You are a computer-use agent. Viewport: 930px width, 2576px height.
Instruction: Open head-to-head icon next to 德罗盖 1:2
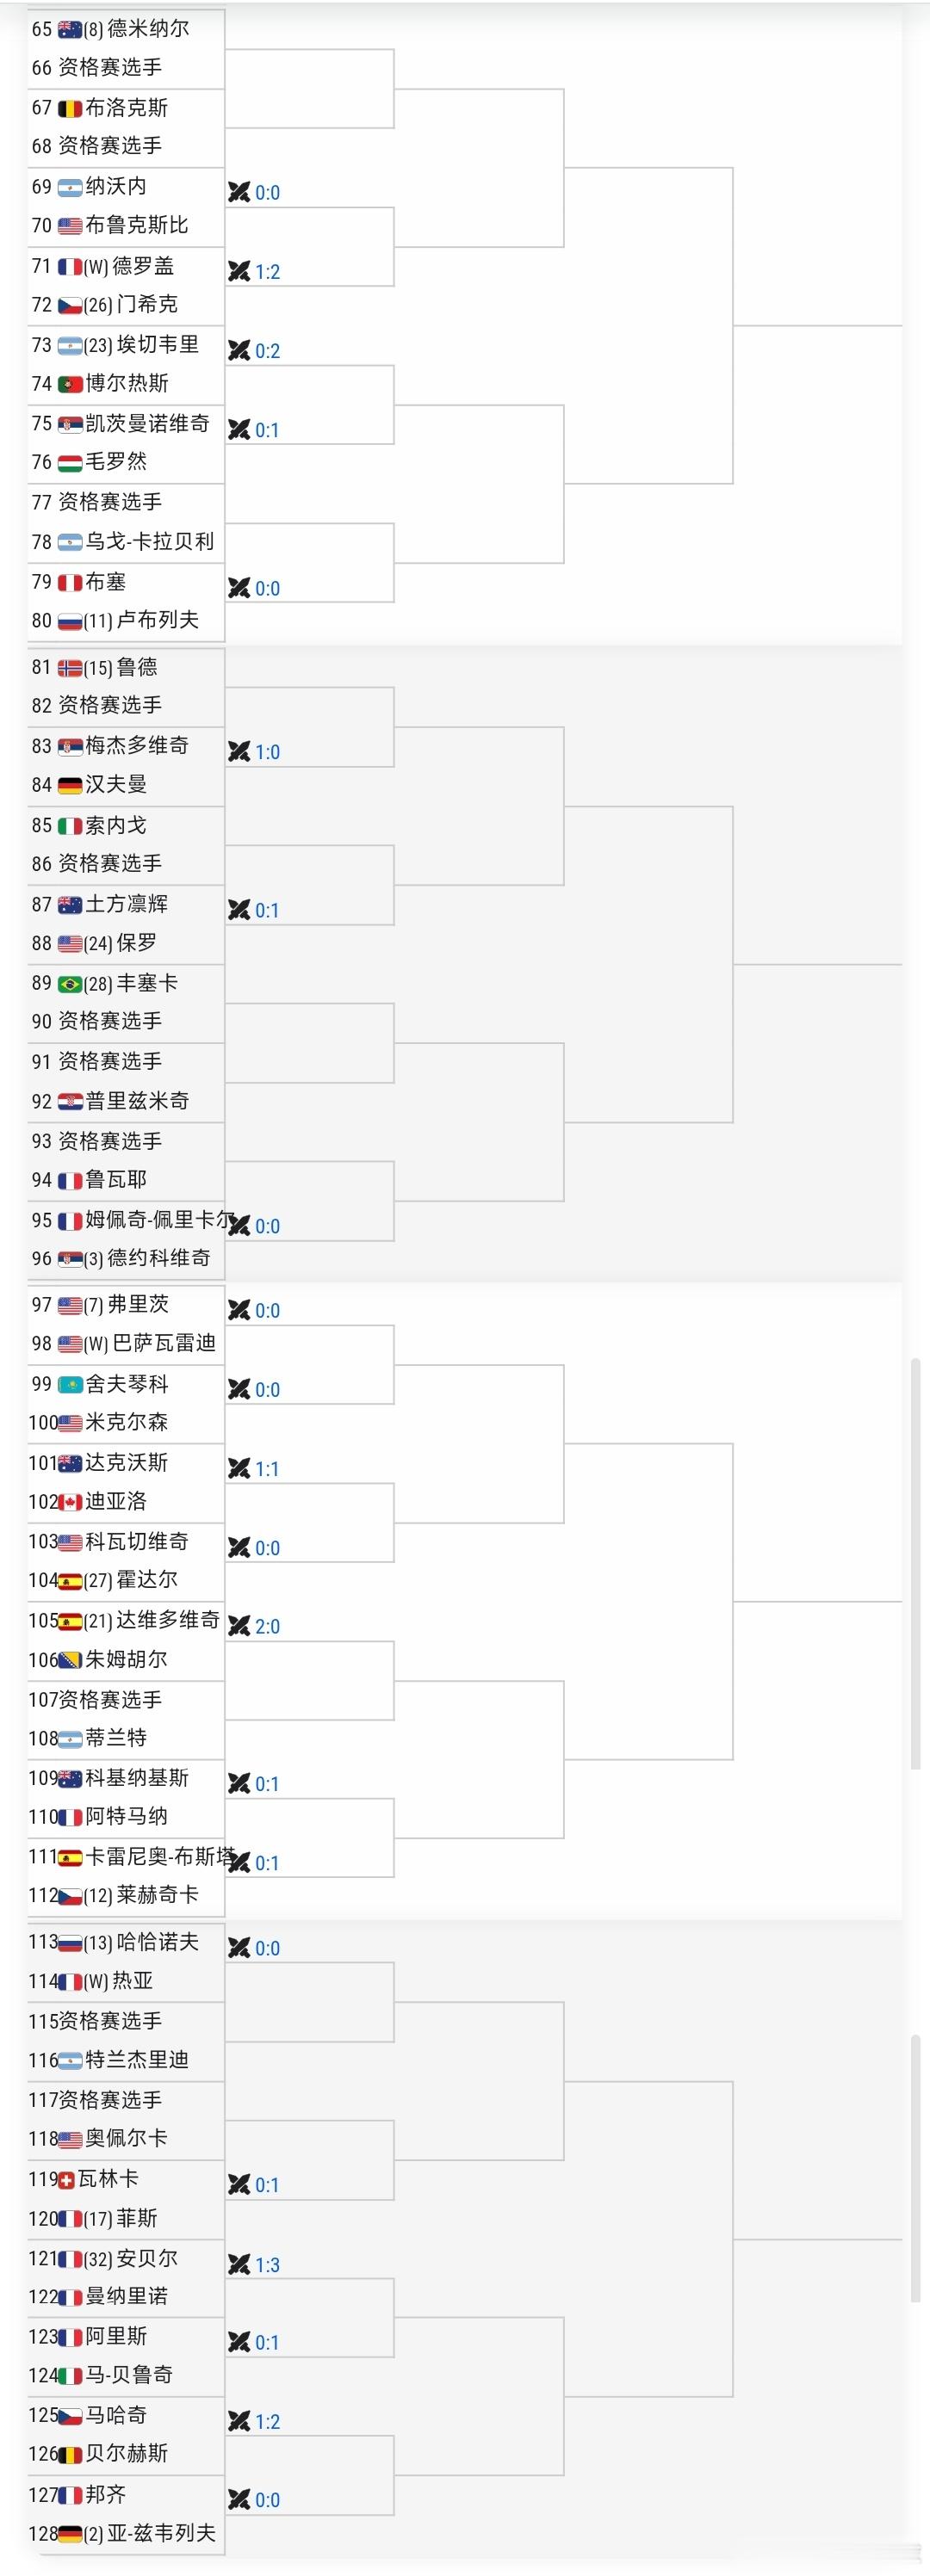pyautogui.click(x=239, y=271)
